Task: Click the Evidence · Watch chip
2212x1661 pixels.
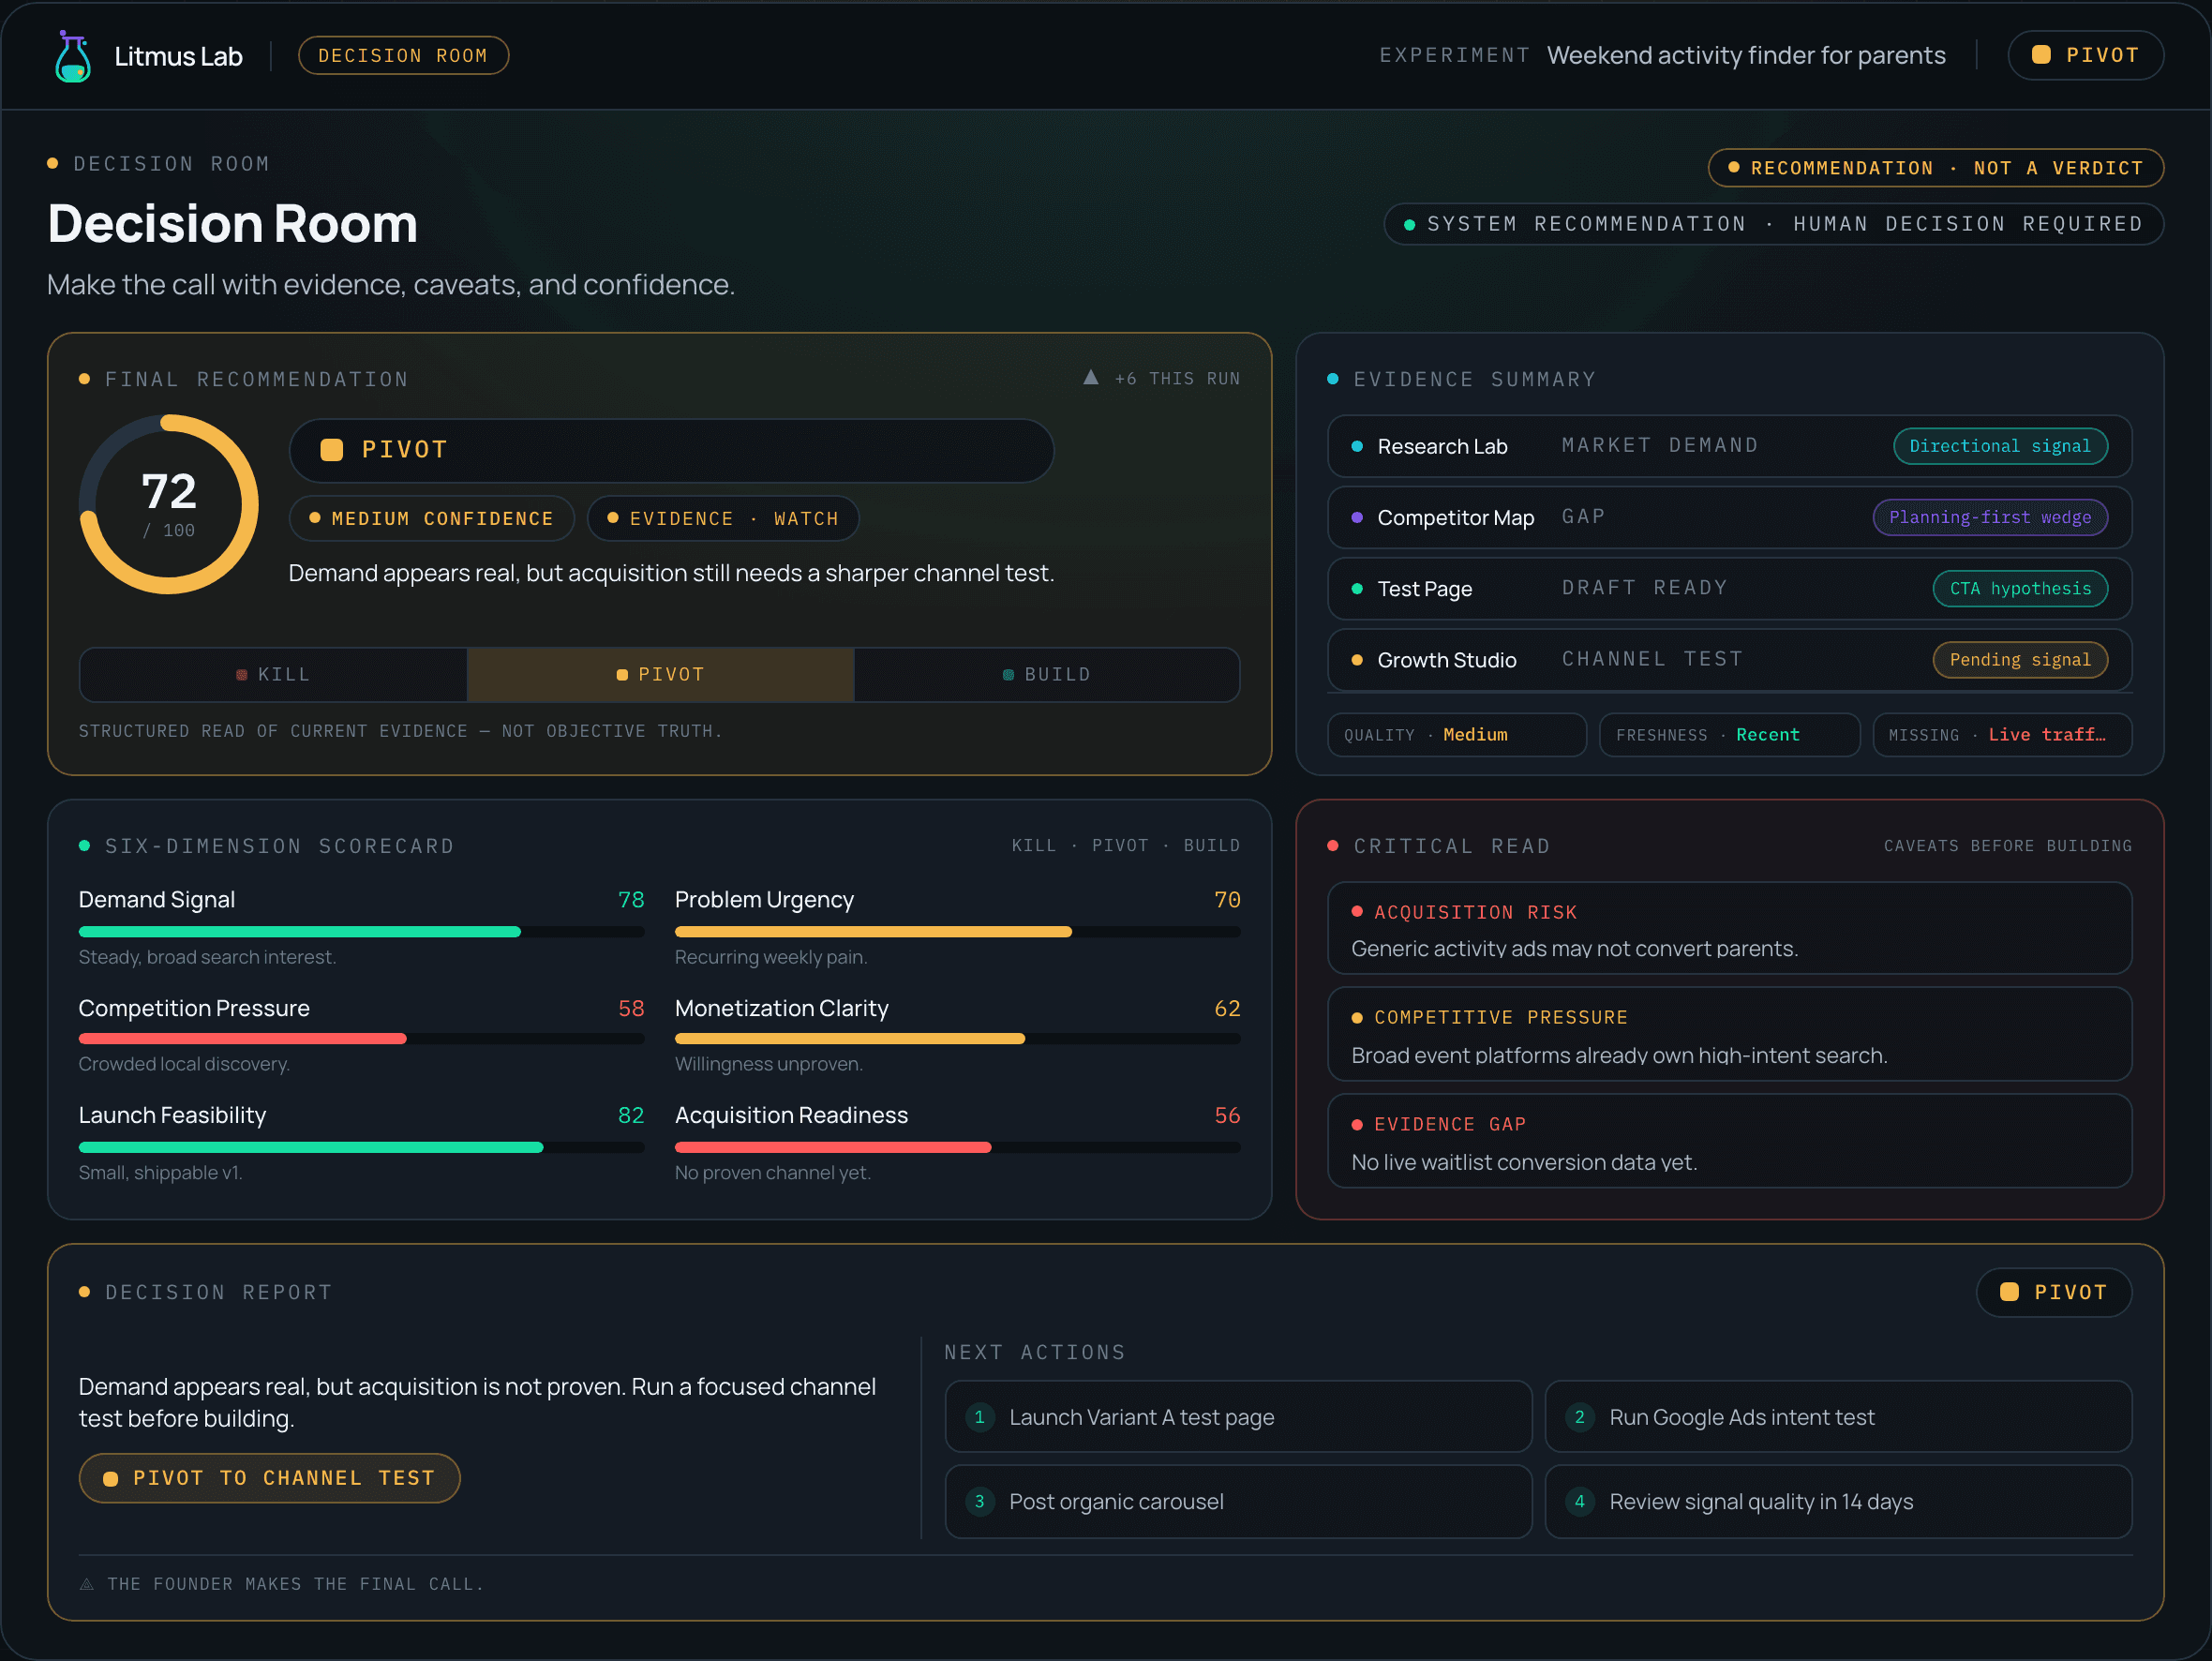Action: [723, 519]
